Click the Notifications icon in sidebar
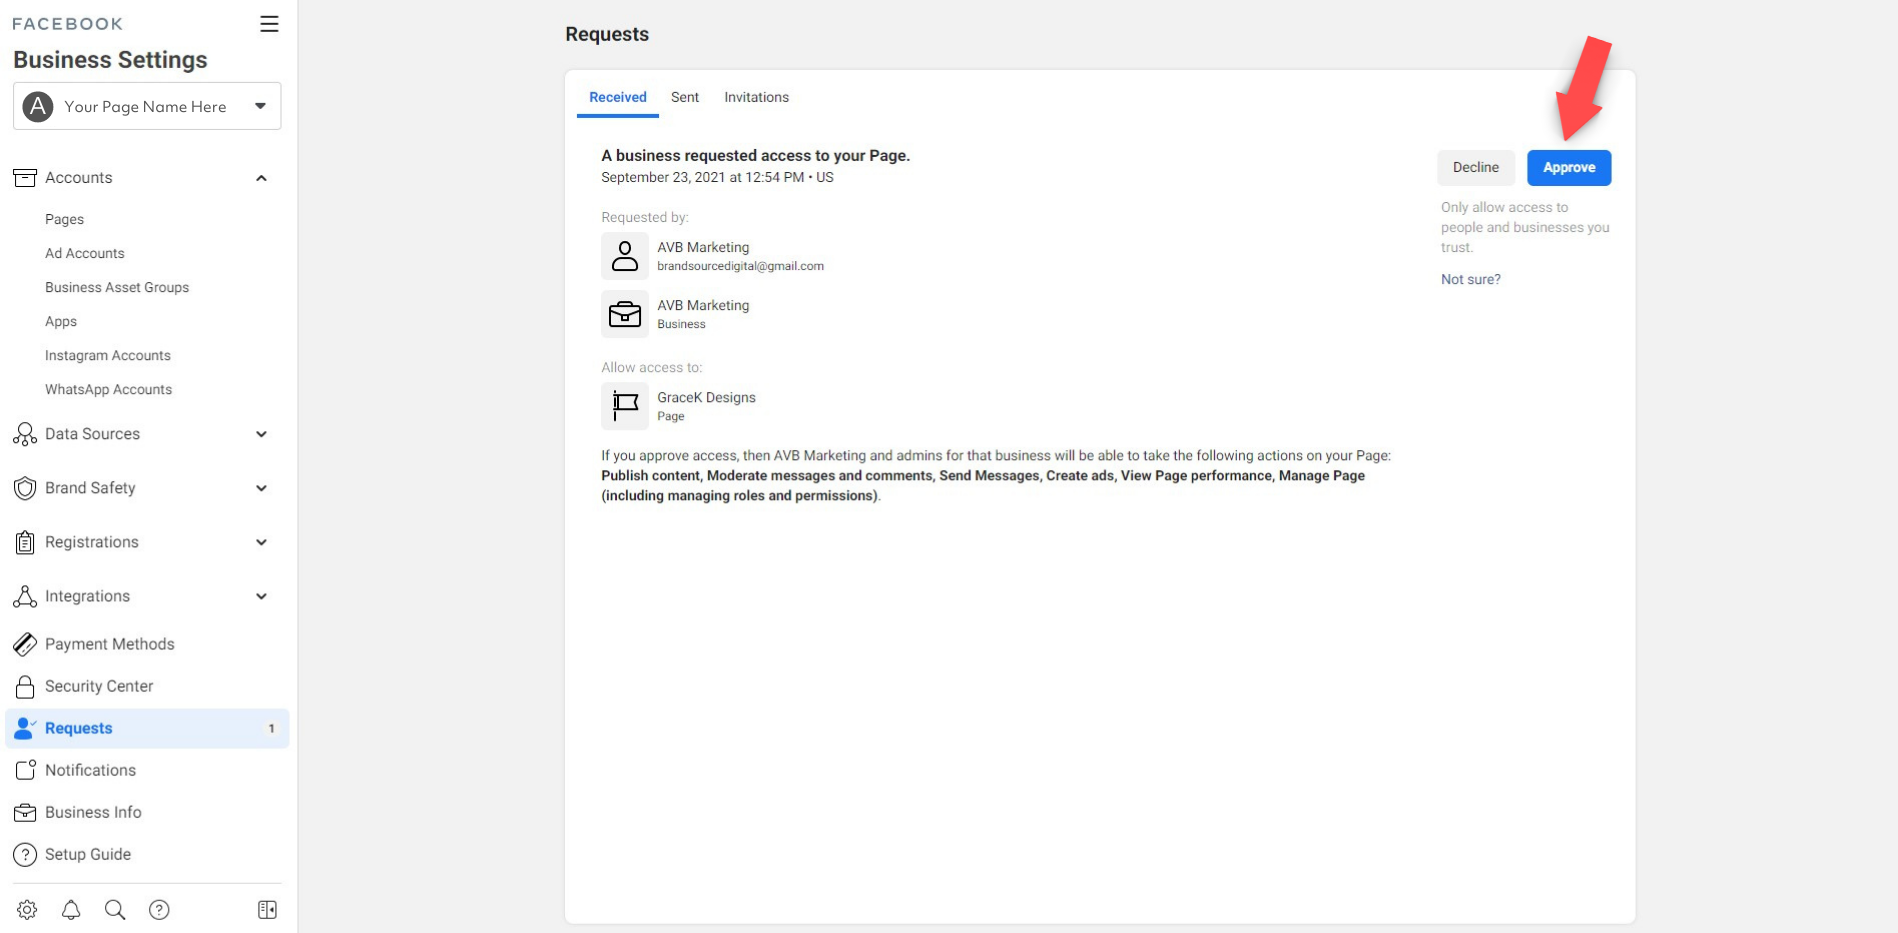1898x933 pixels. pyautogui.click(x=25, y=770)
